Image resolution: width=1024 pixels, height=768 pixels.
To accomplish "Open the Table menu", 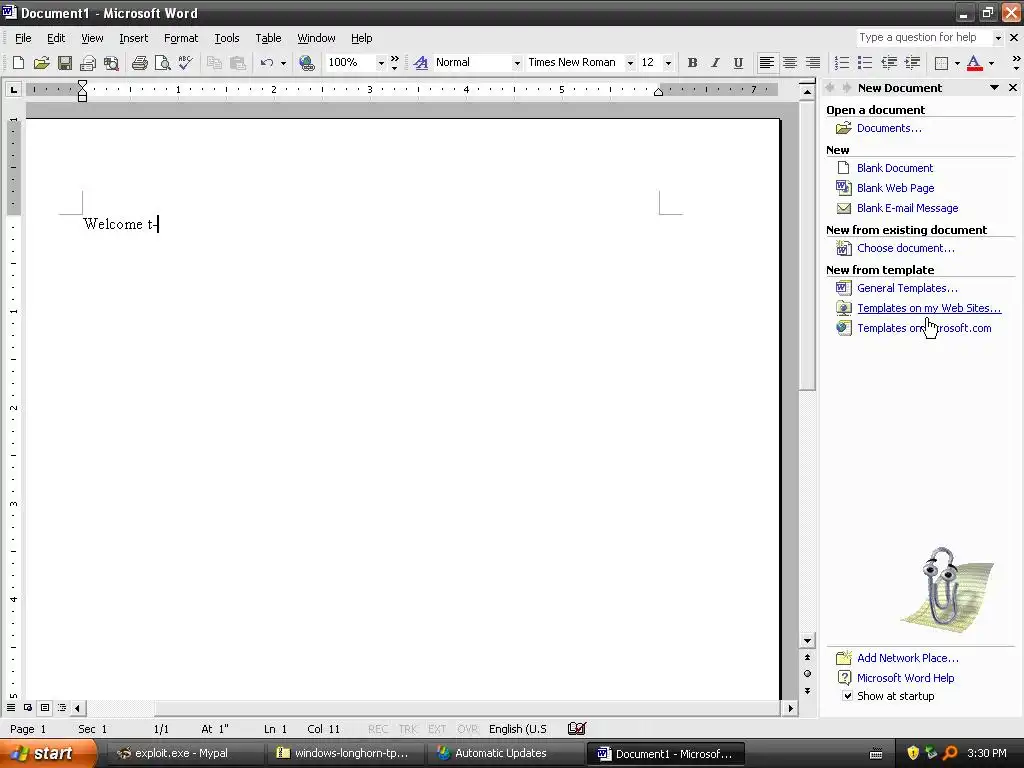I will (268, 38).
